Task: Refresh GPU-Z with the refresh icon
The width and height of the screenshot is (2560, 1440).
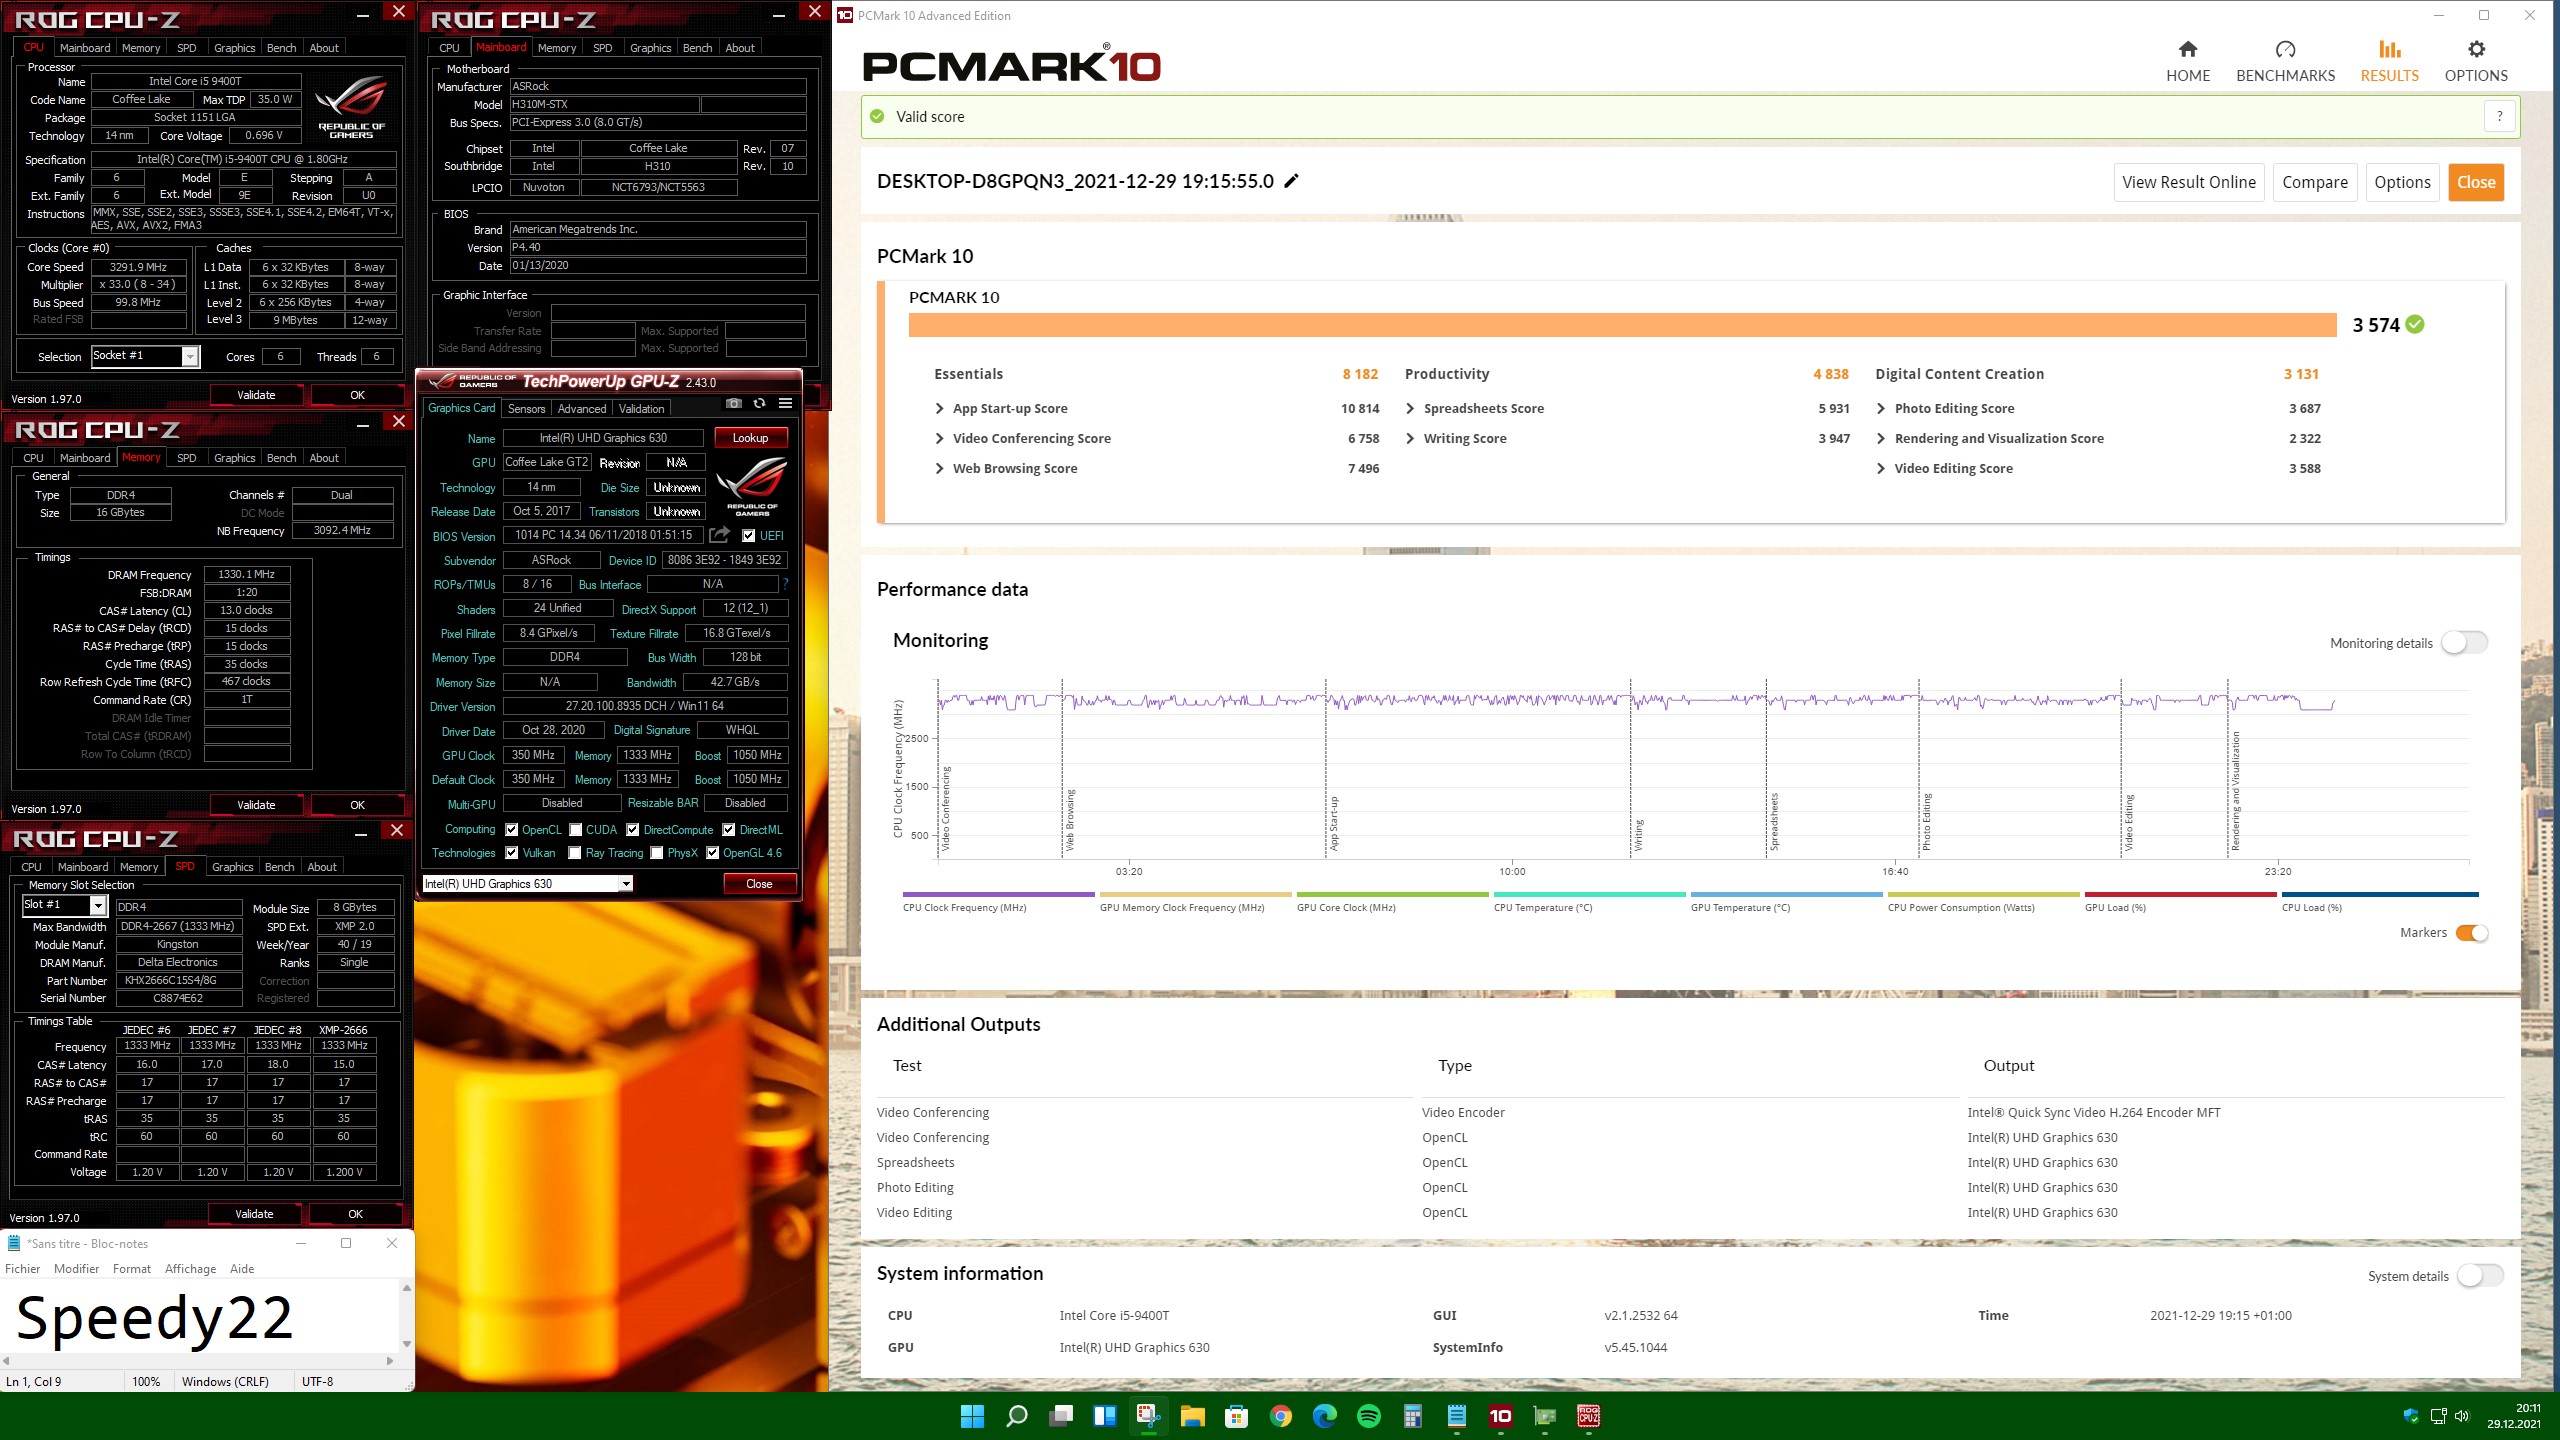Action: 760,403
